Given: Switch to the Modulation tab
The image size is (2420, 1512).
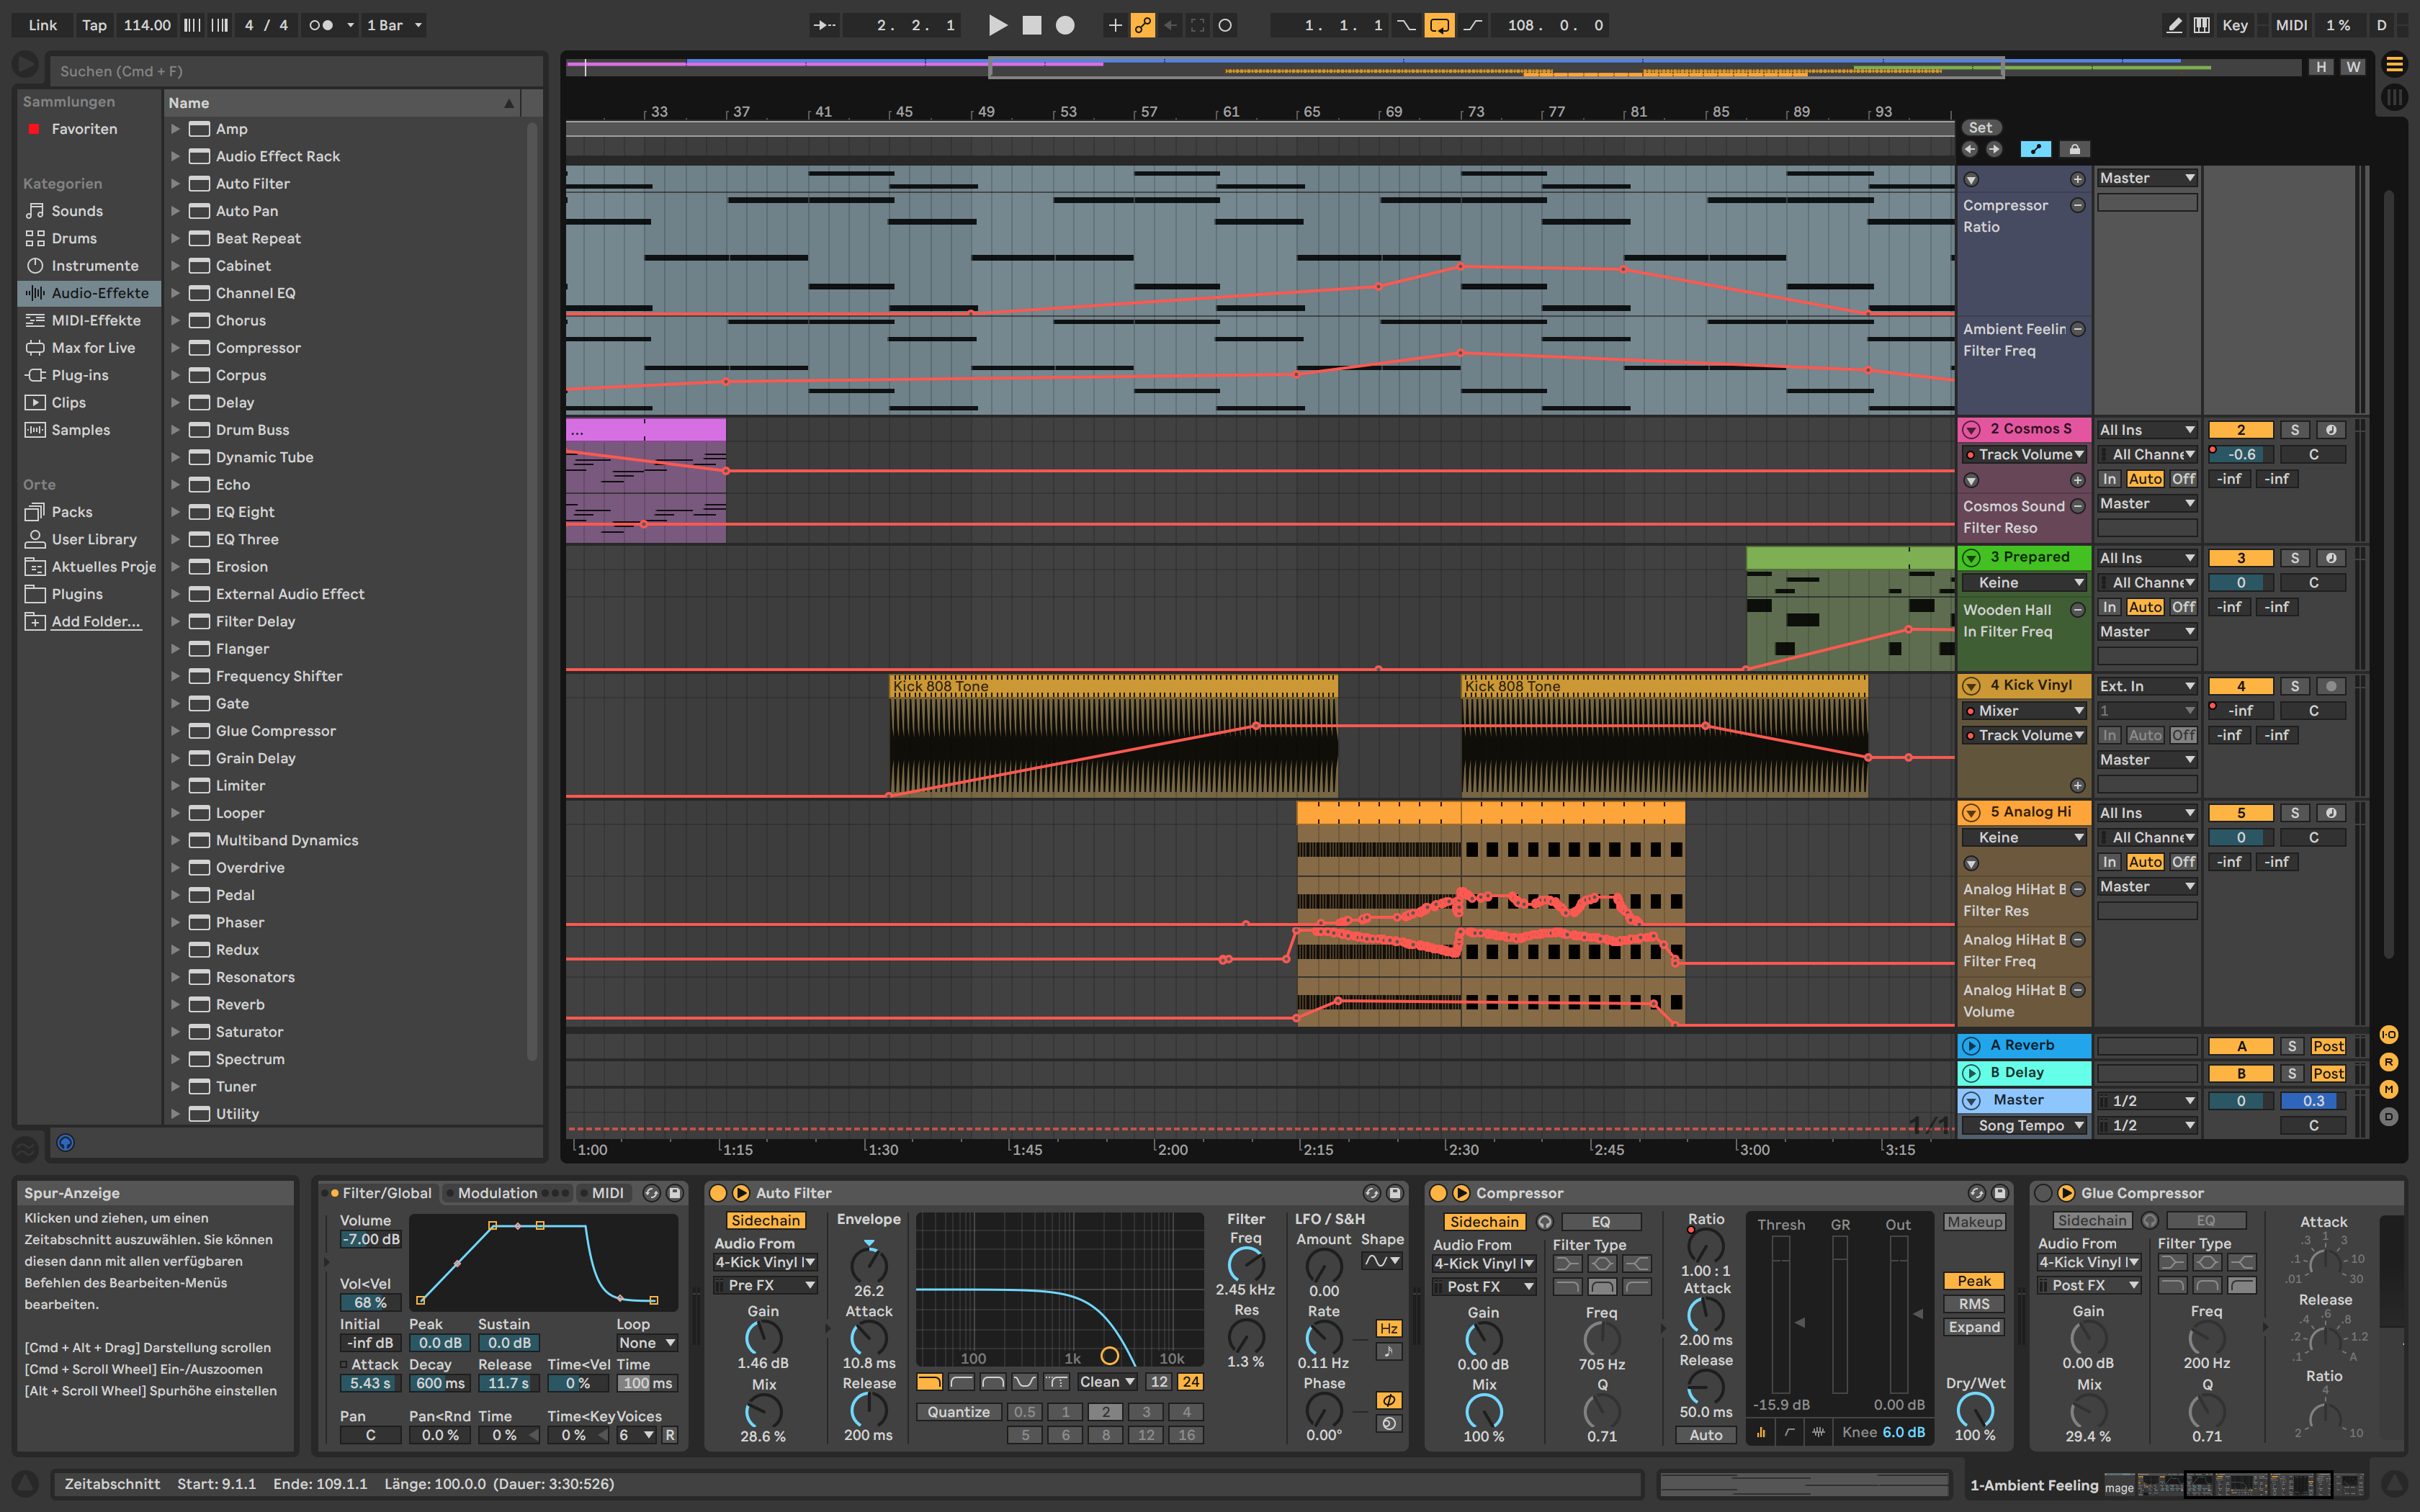Looking at the screenshot, I should click(x=497, y=1193).
